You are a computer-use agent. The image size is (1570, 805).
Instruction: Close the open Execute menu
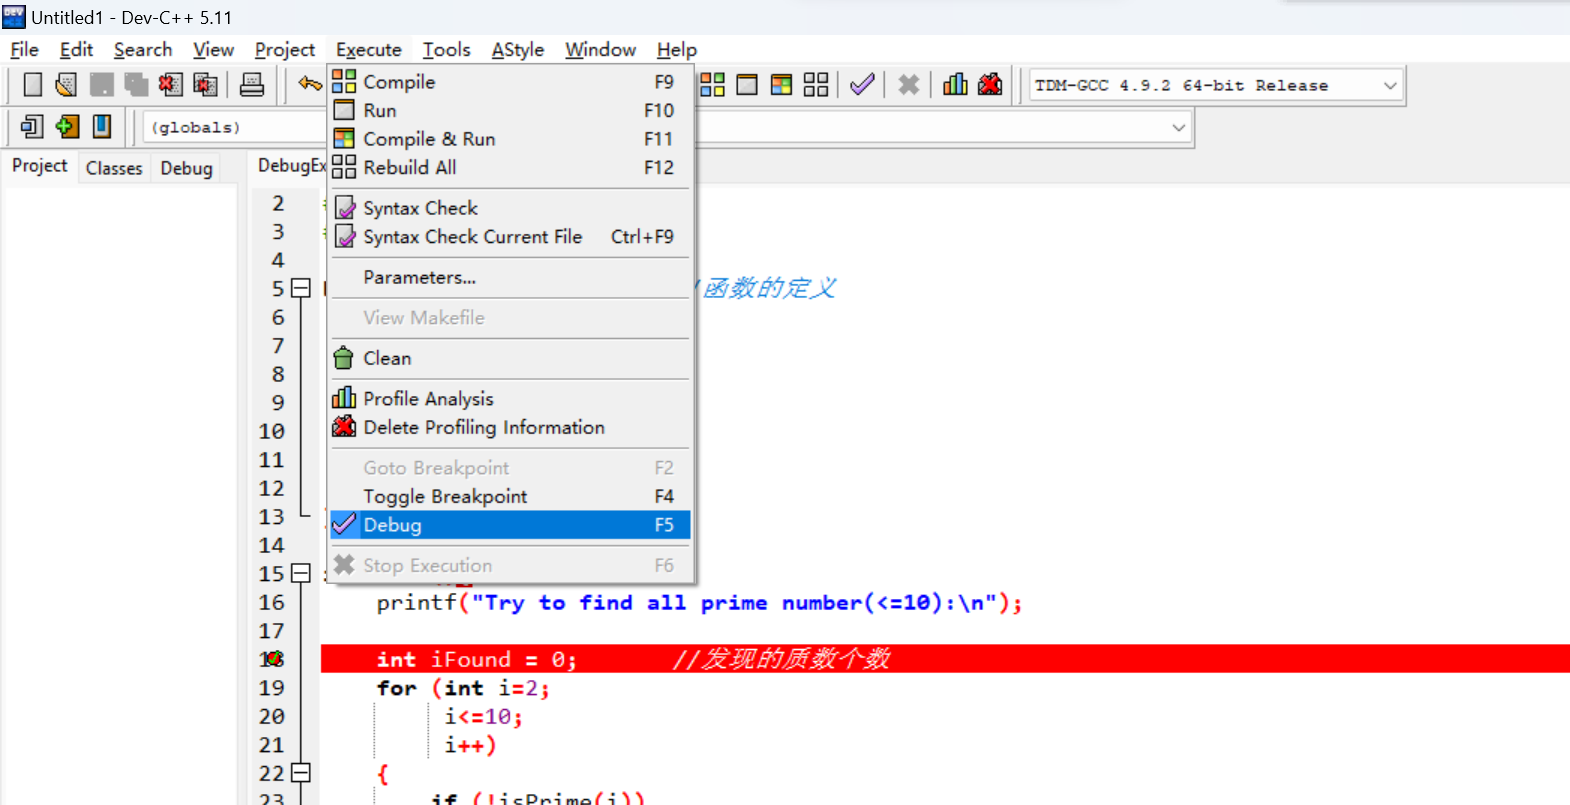click(x=368, y=49)
